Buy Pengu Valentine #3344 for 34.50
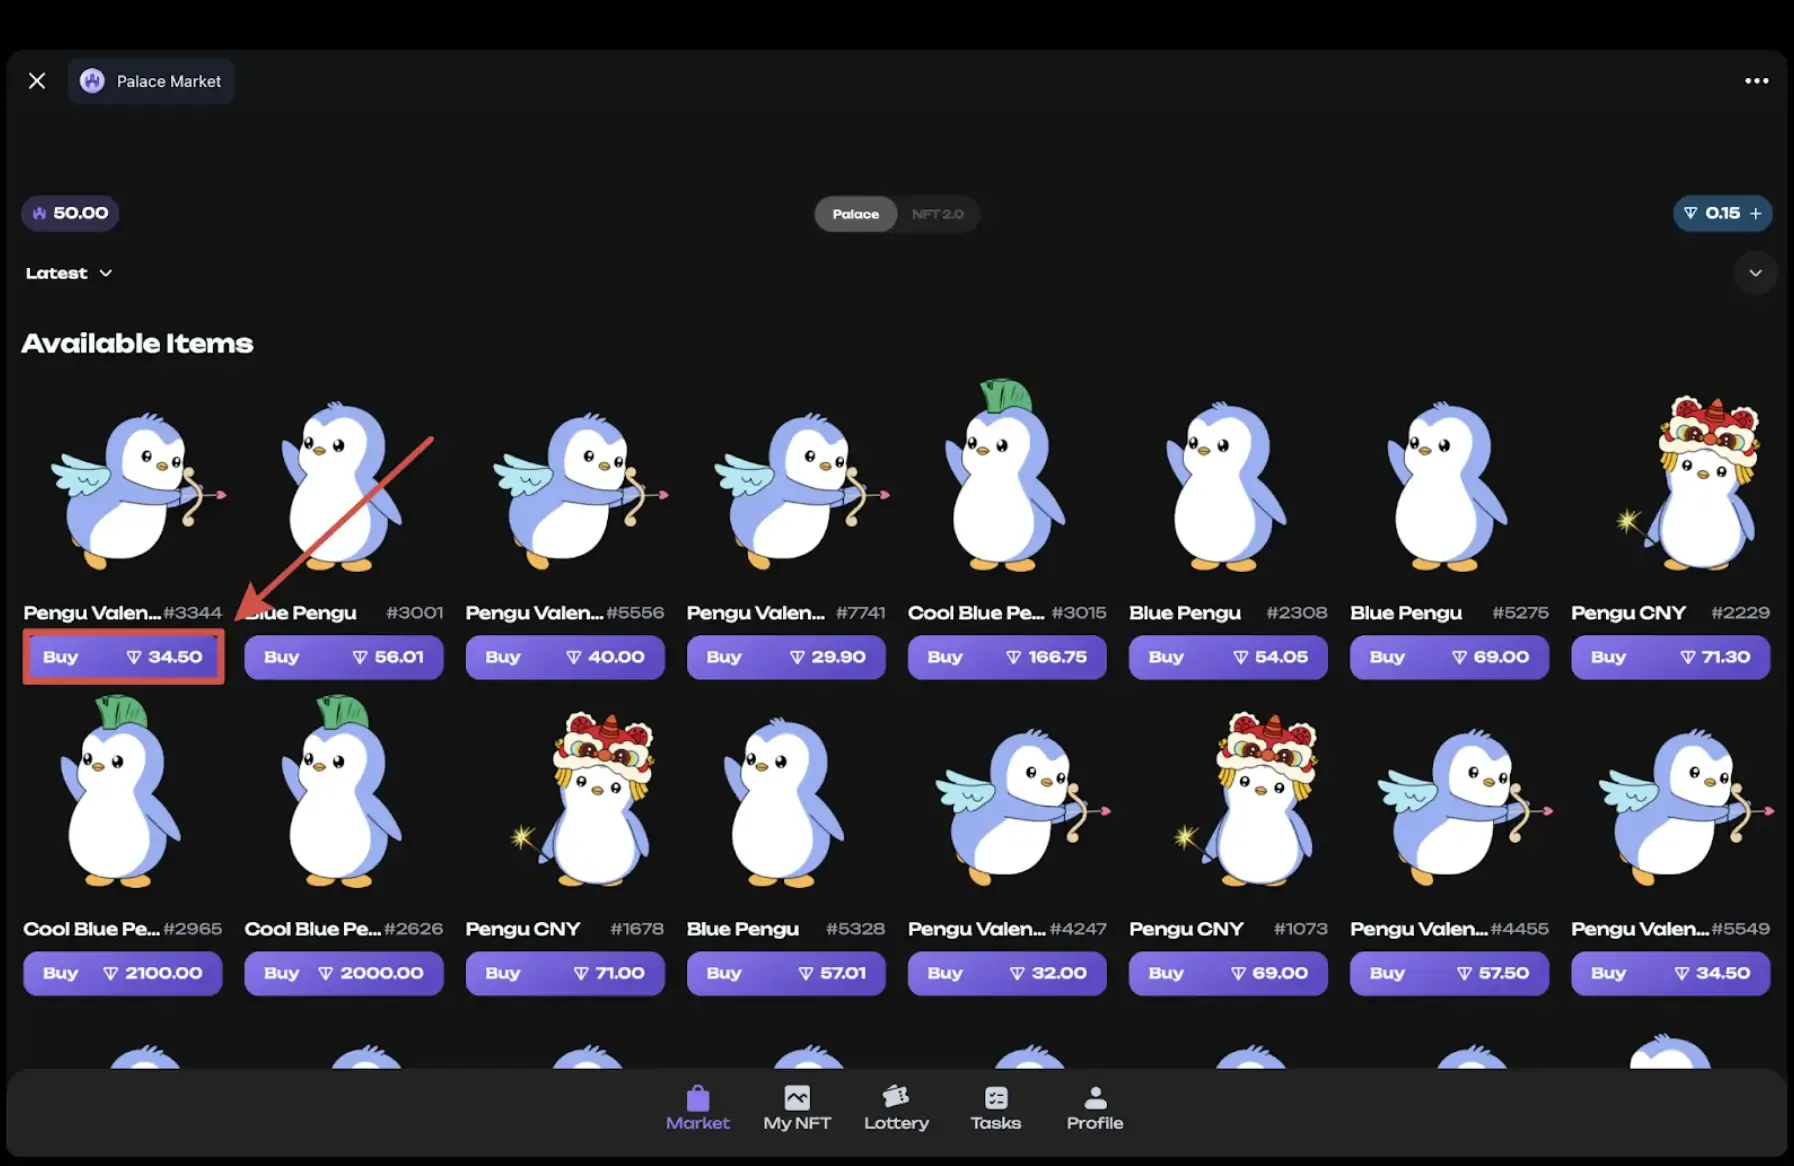Screen dimensions: 1794x1166 [x=122, y=657]
